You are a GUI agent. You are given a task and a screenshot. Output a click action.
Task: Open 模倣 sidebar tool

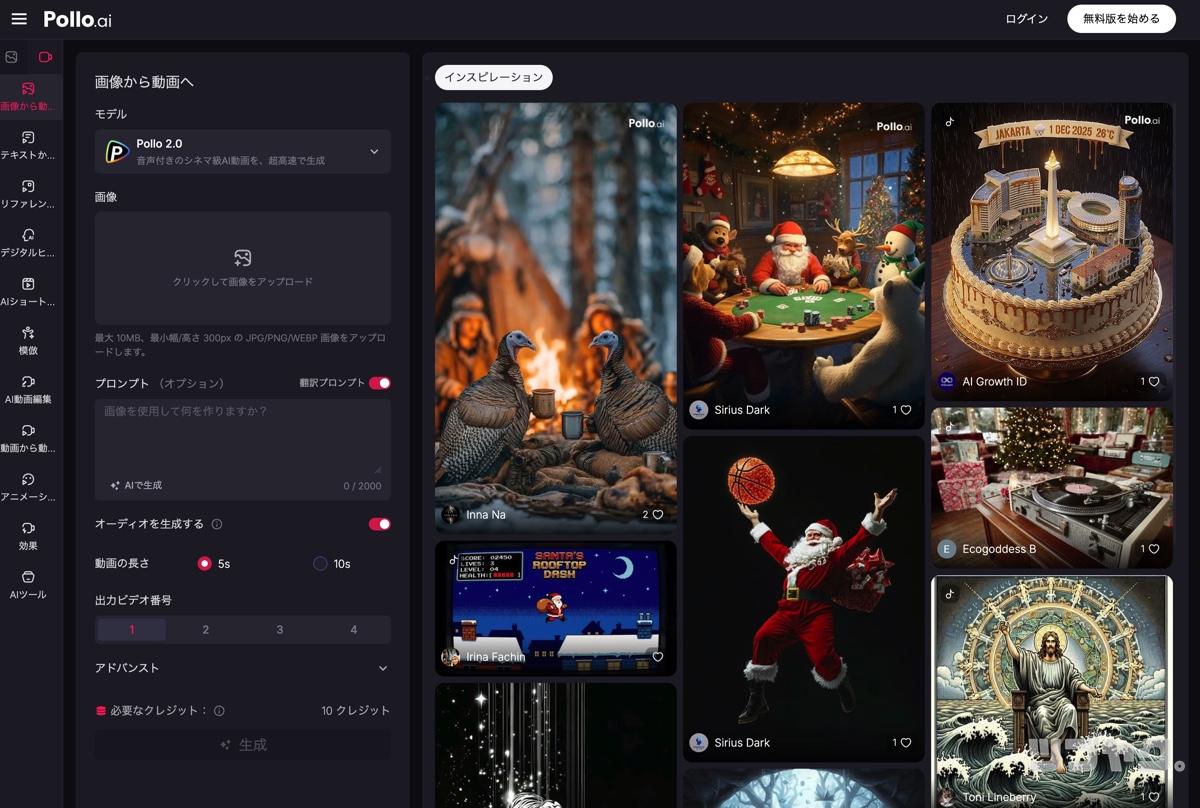(28, 340)
